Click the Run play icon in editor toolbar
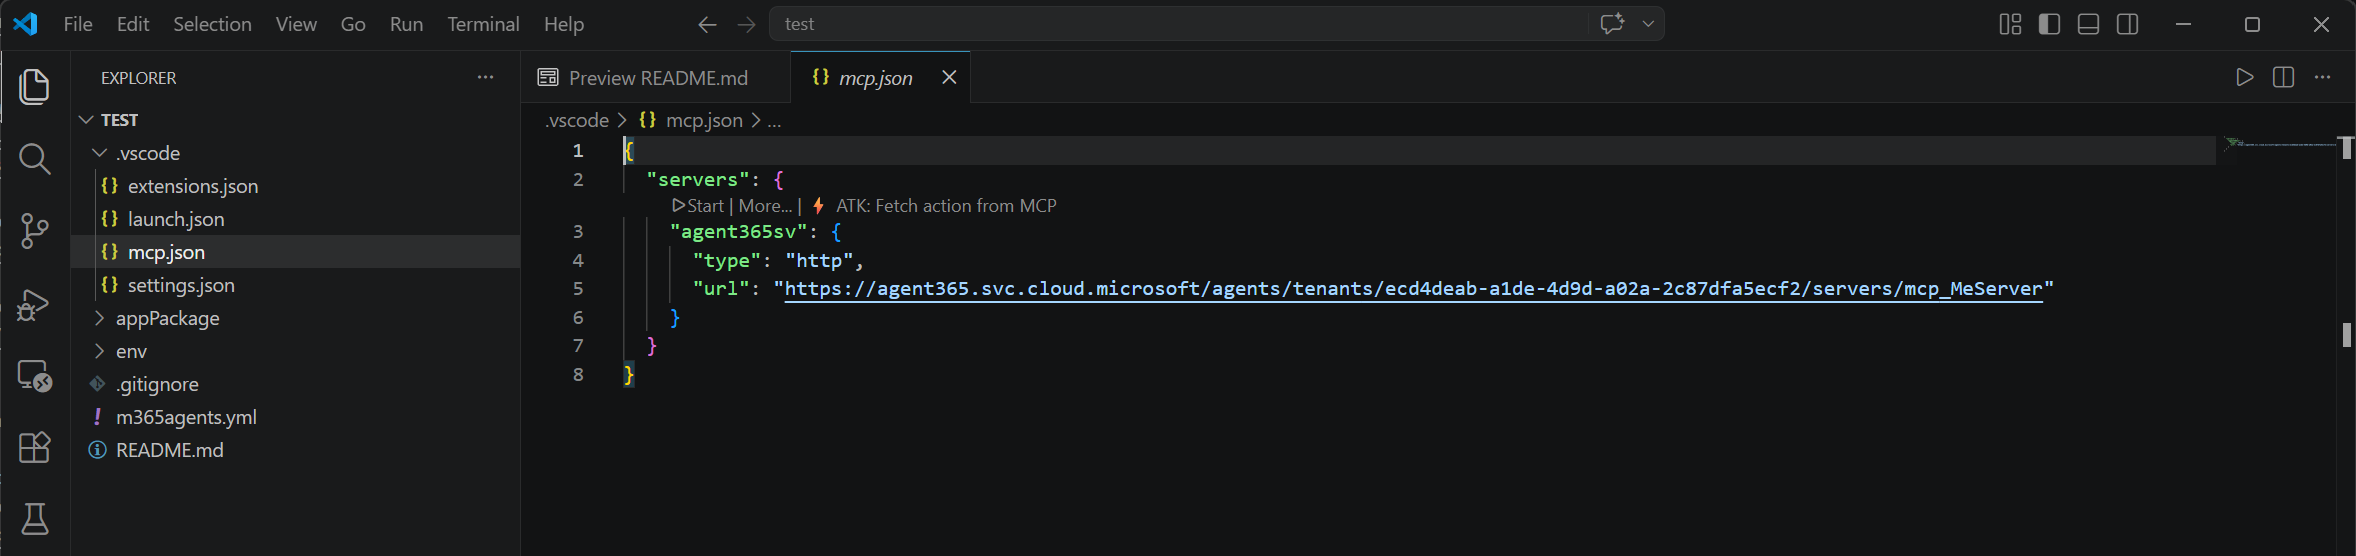This screenshot has width=2356, height=556. (2244, 78)
